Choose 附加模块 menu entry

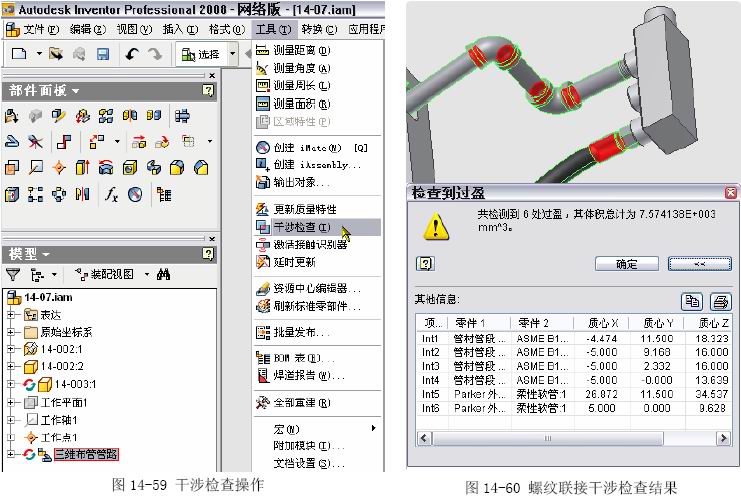pyautogui.click(x=317, y=446)
